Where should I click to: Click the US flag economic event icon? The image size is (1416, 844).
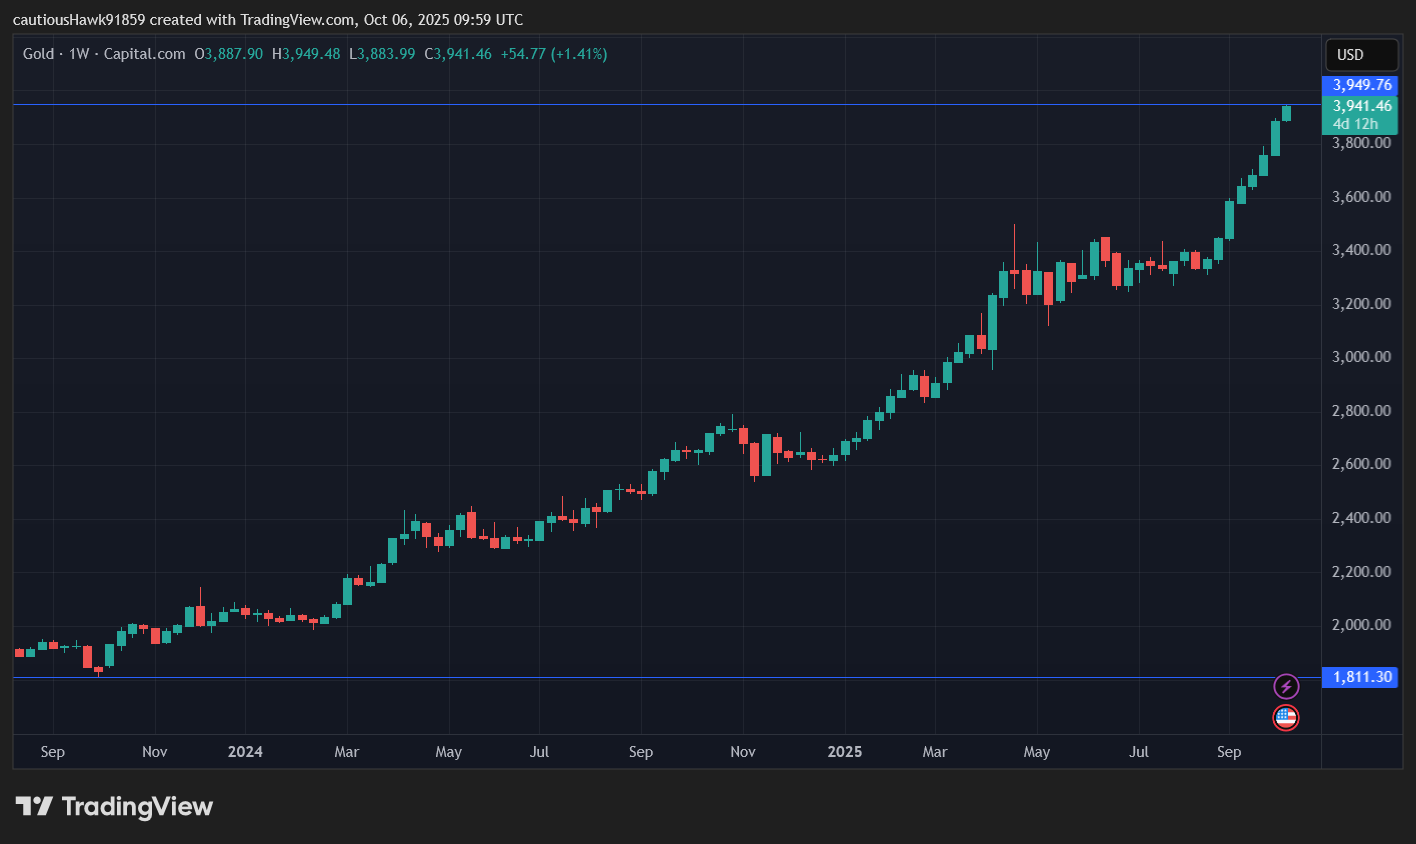coord(1286,717)
